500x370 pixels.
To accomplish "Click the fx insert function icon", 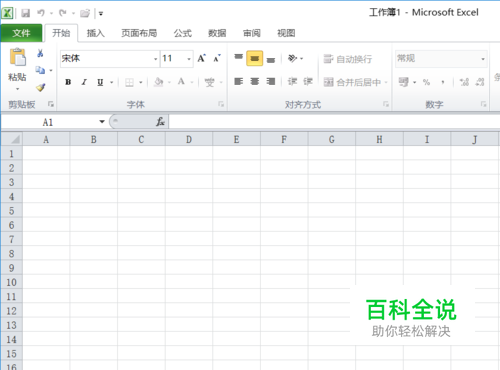I will (x=160, y=122).
